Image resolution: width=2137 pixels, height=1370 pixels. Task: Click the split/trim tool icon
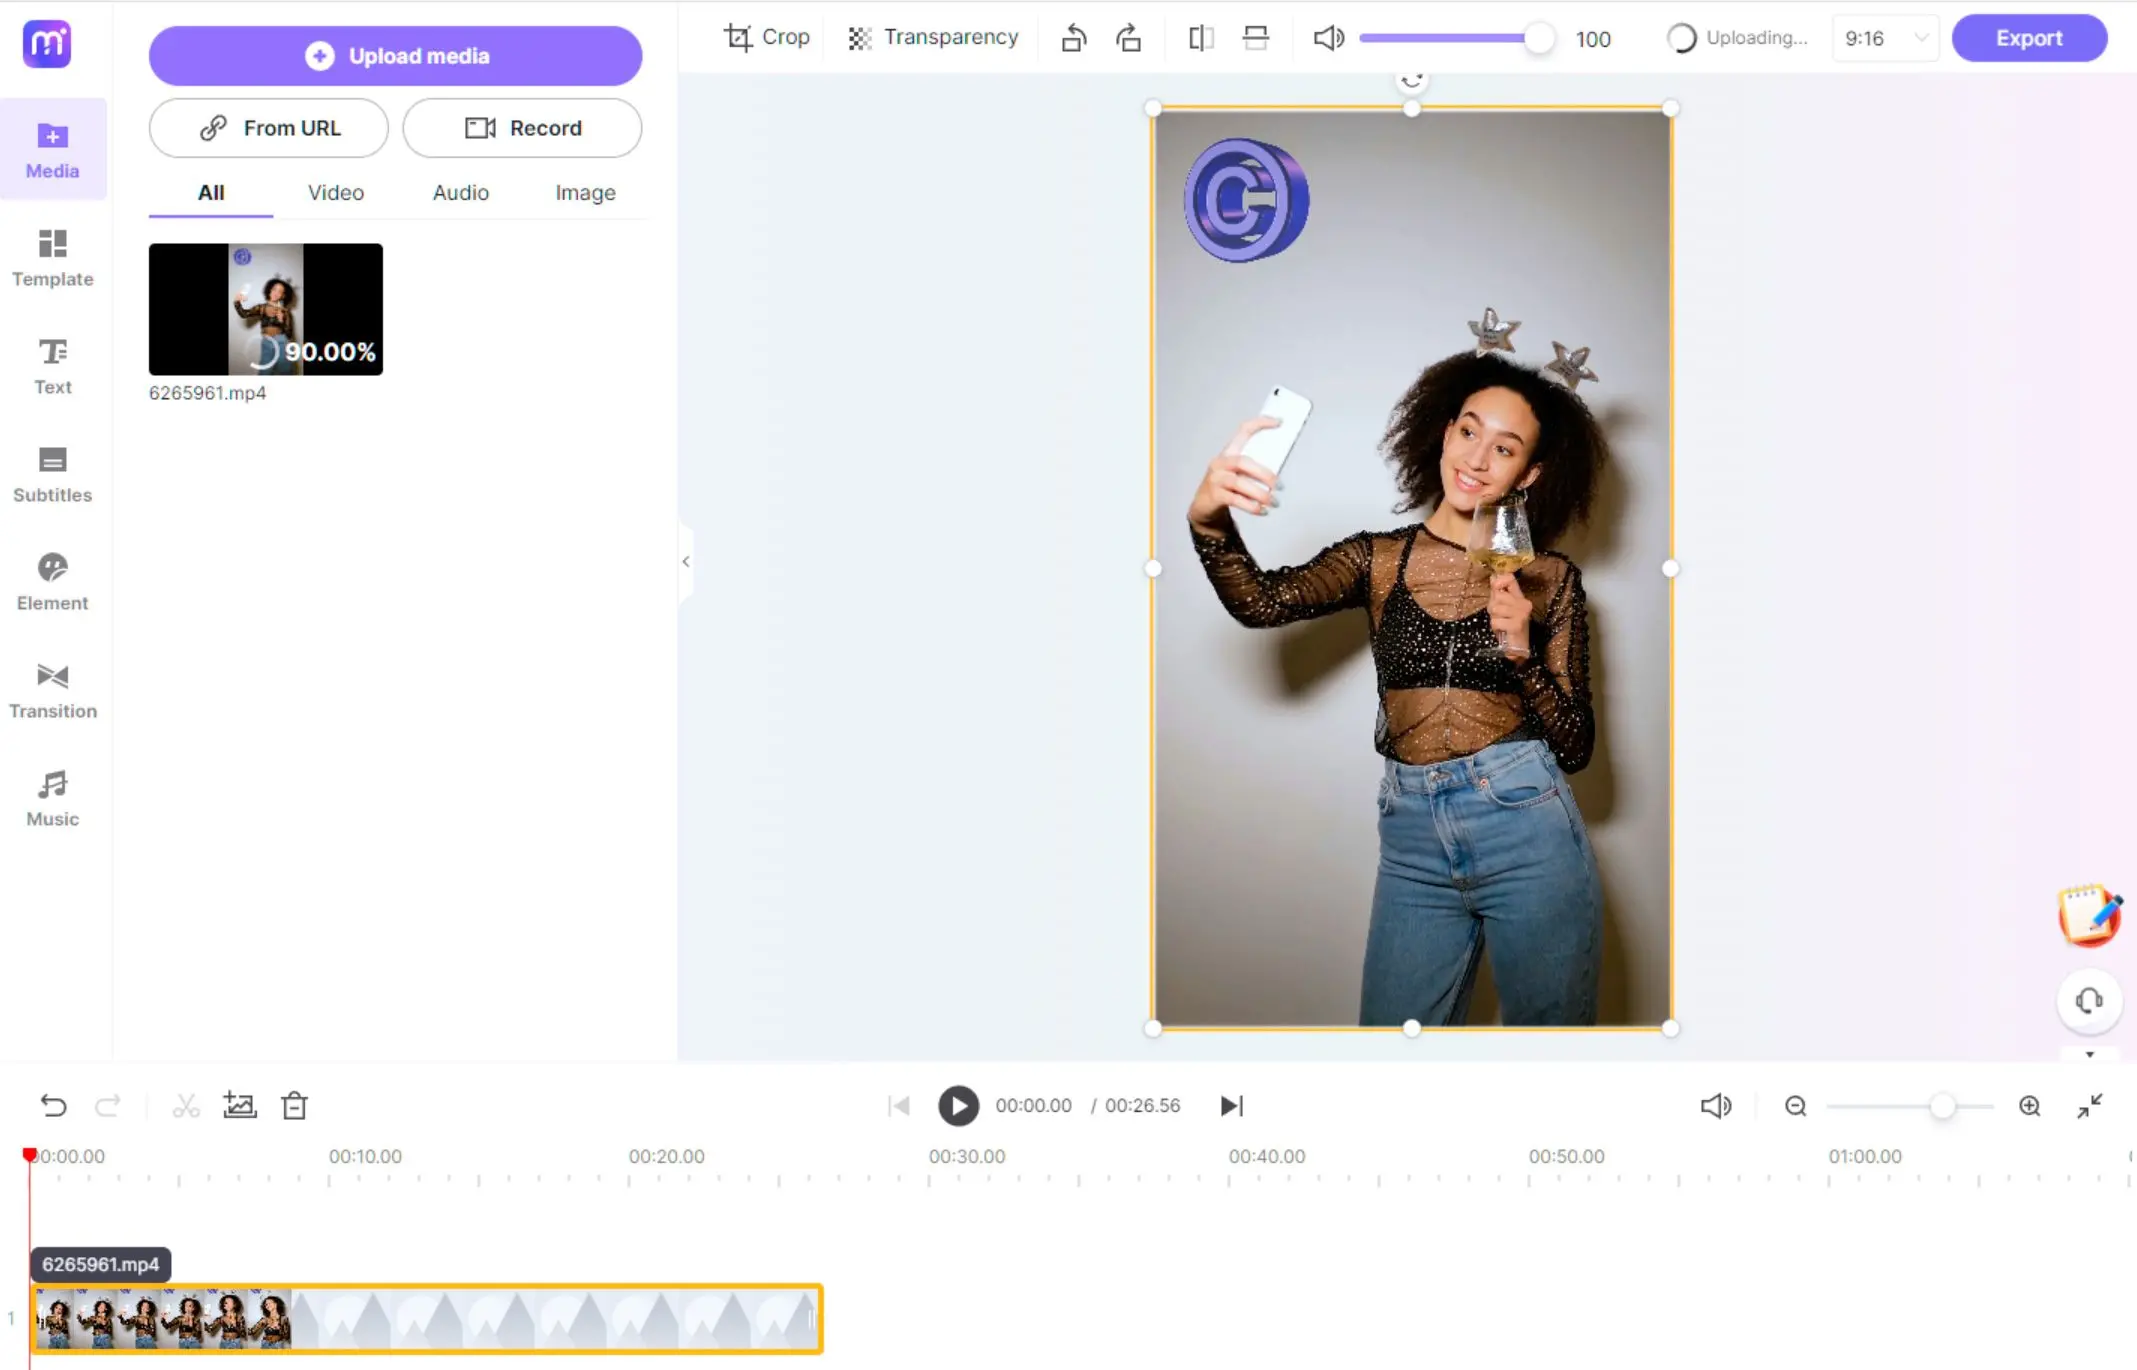[185, 1105]
